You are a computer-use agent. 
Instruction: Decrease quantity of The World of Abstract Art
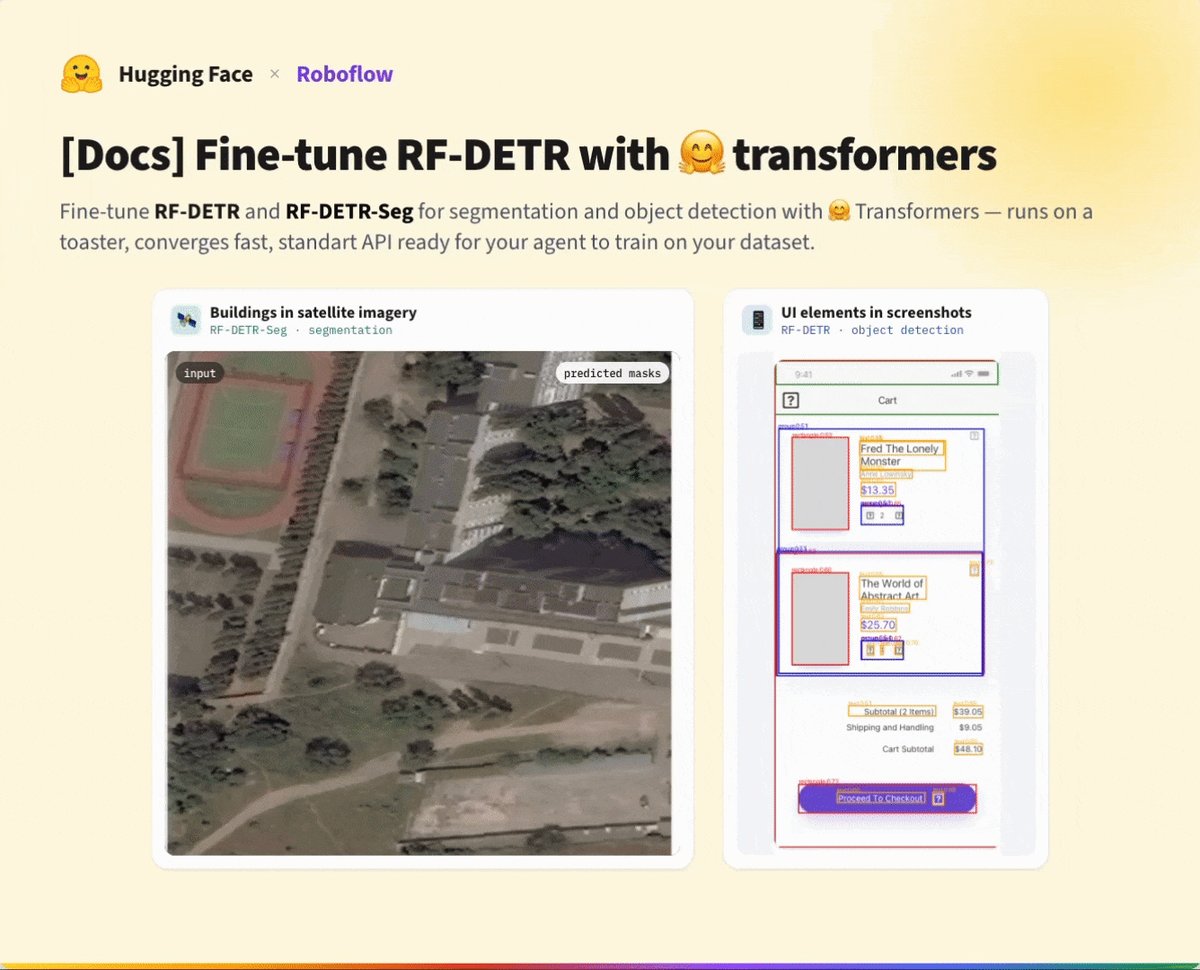870,650
